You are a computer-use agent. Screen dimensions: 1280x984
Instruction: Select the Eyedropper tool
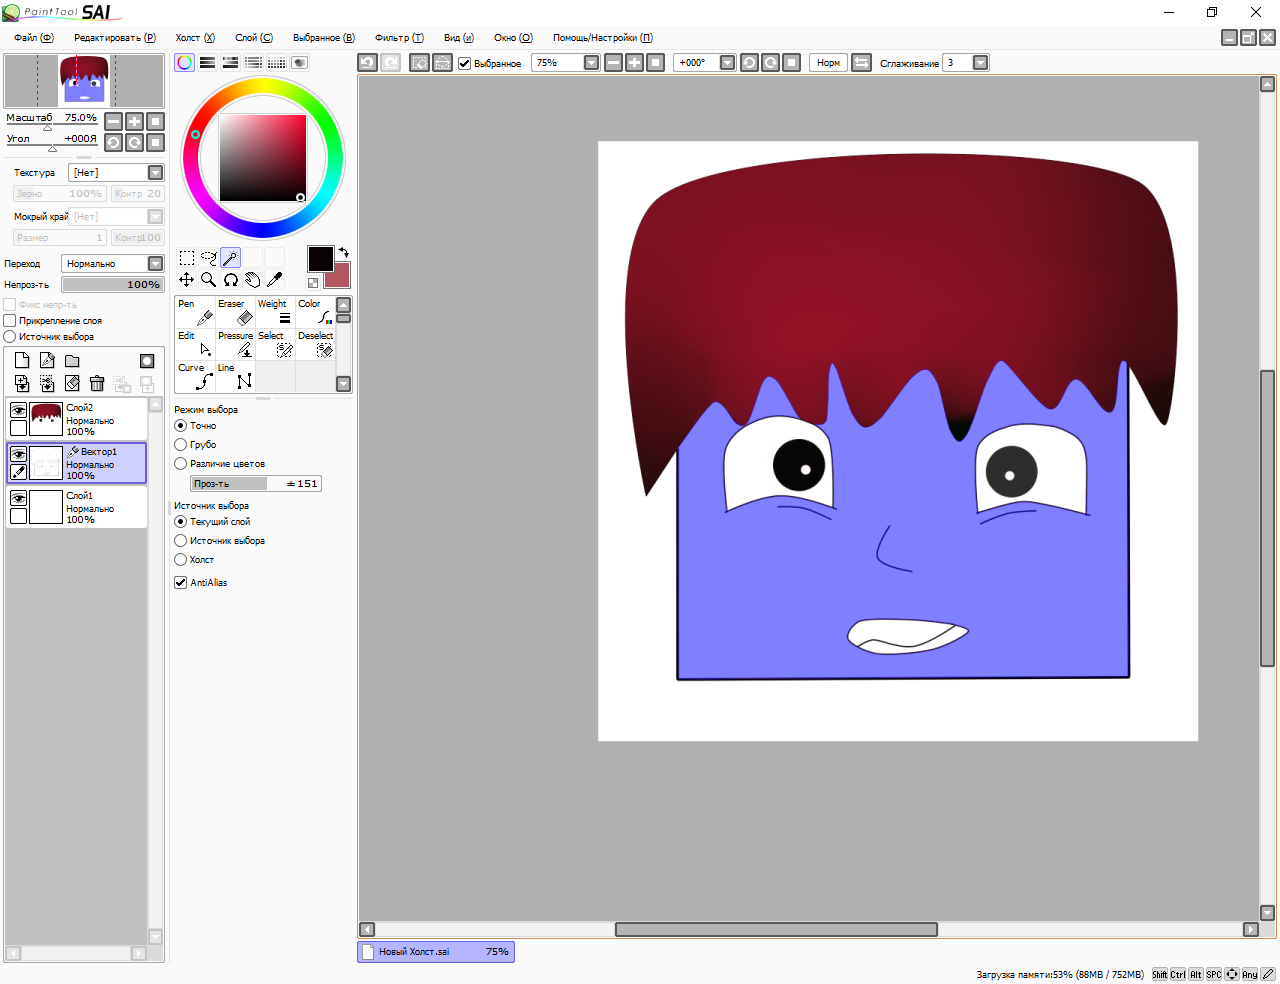coord(275,280)
